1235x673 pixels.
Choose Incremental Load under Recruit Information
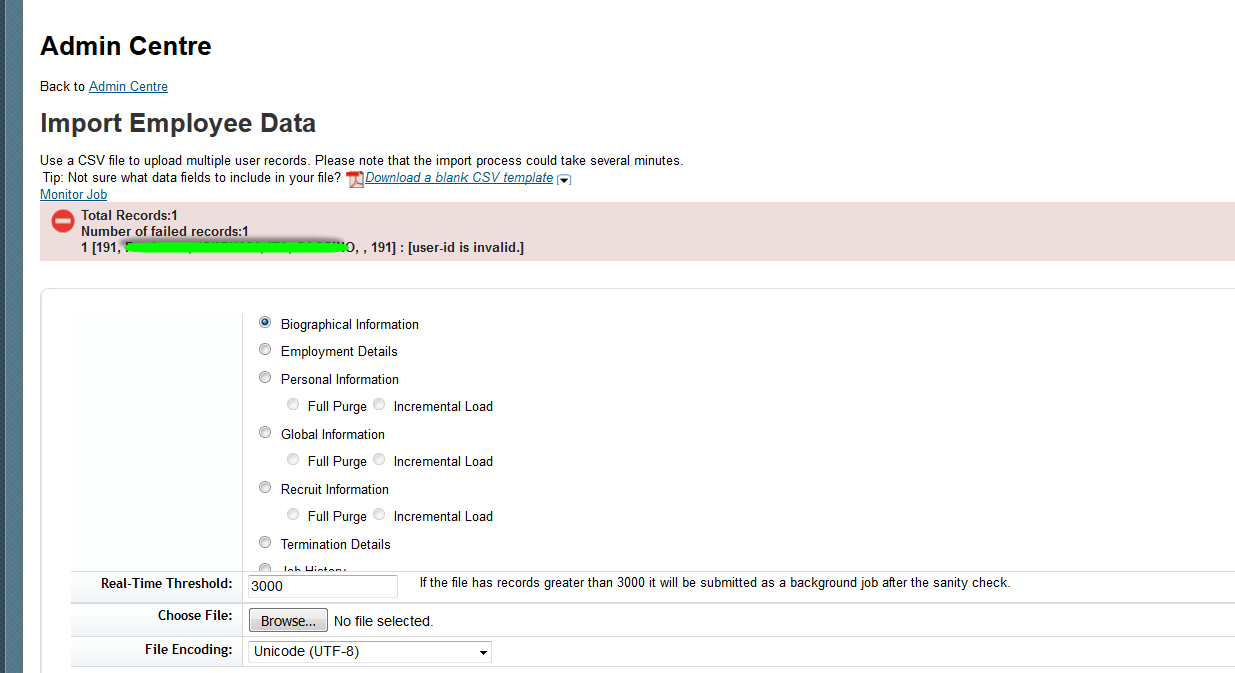point(379,514)
